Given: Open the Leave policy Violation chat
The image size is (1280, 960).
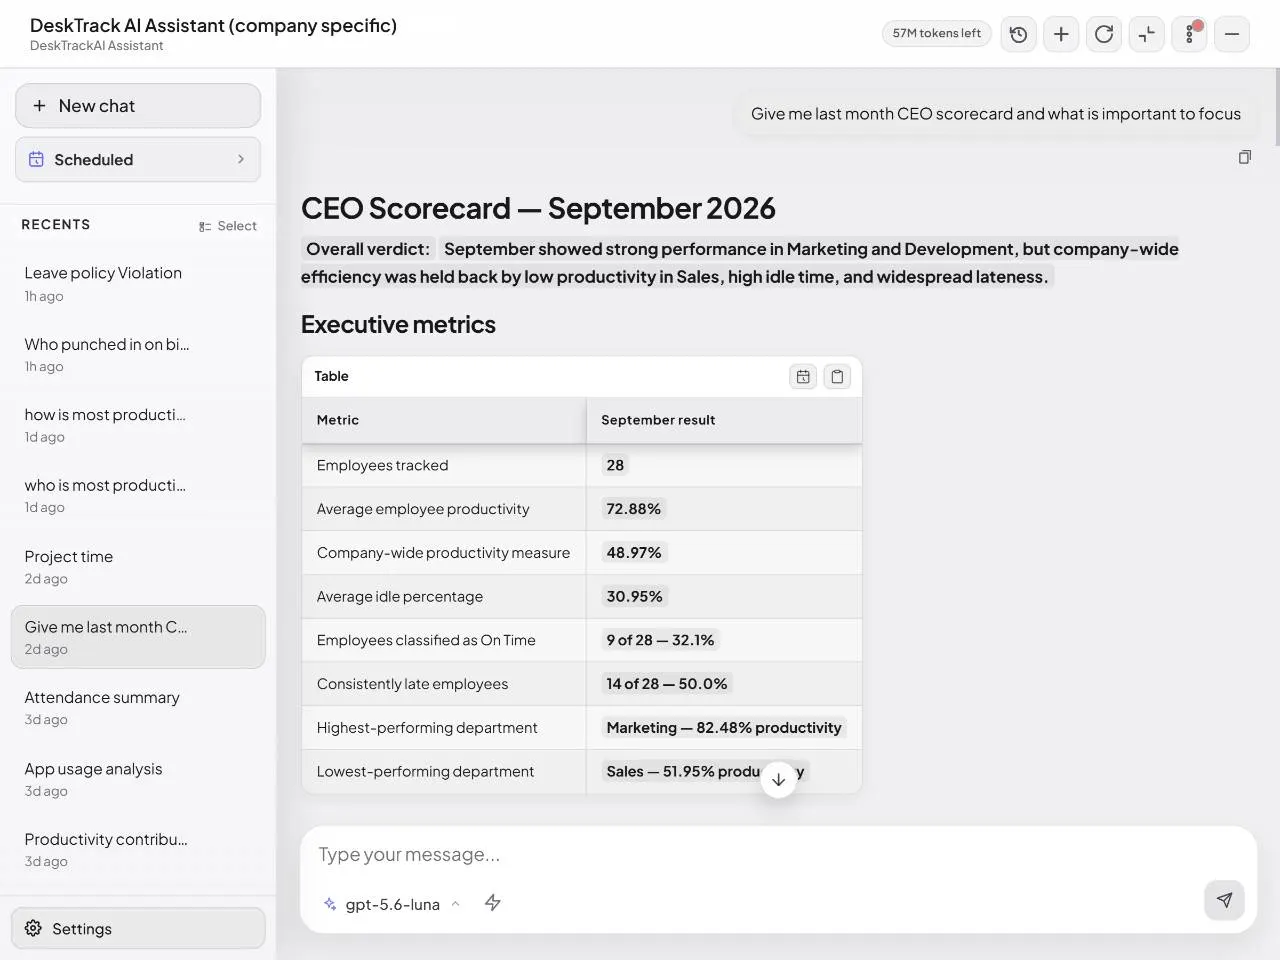Looking at the screenshot, I should (138, 283).
